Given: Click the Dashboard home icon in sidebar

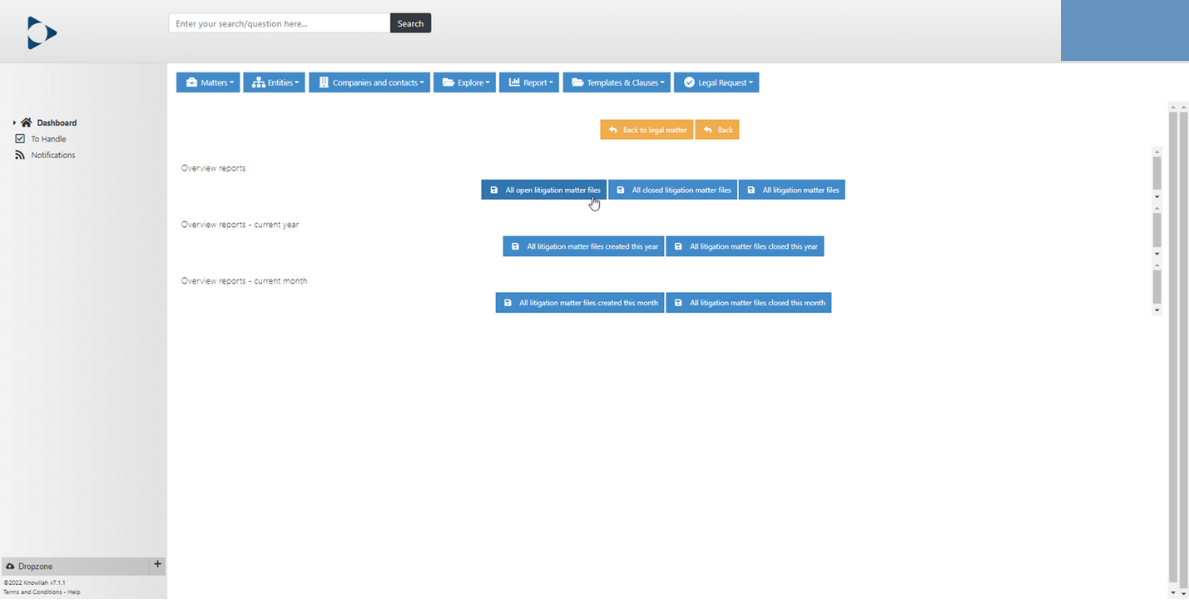Looking at the screenshot, I should coord(26,122).
